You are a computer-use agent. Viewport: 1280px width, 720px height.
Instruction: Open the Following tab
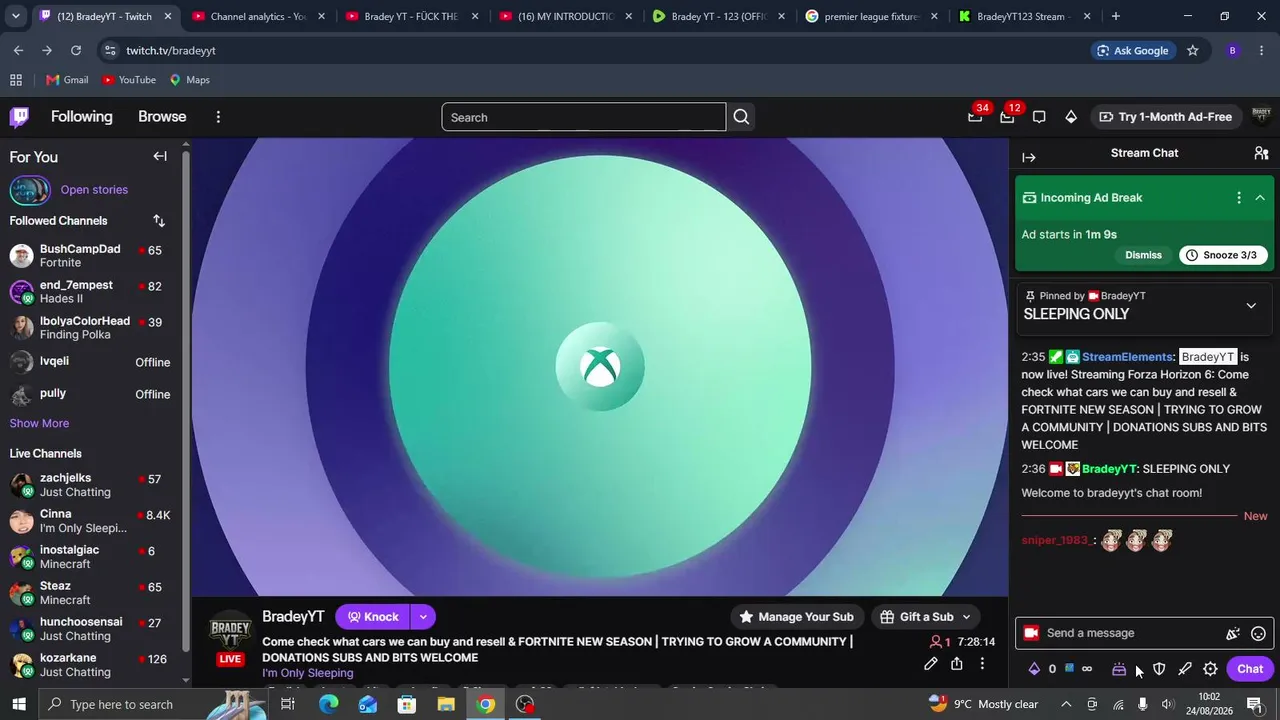tap(82, 117)
